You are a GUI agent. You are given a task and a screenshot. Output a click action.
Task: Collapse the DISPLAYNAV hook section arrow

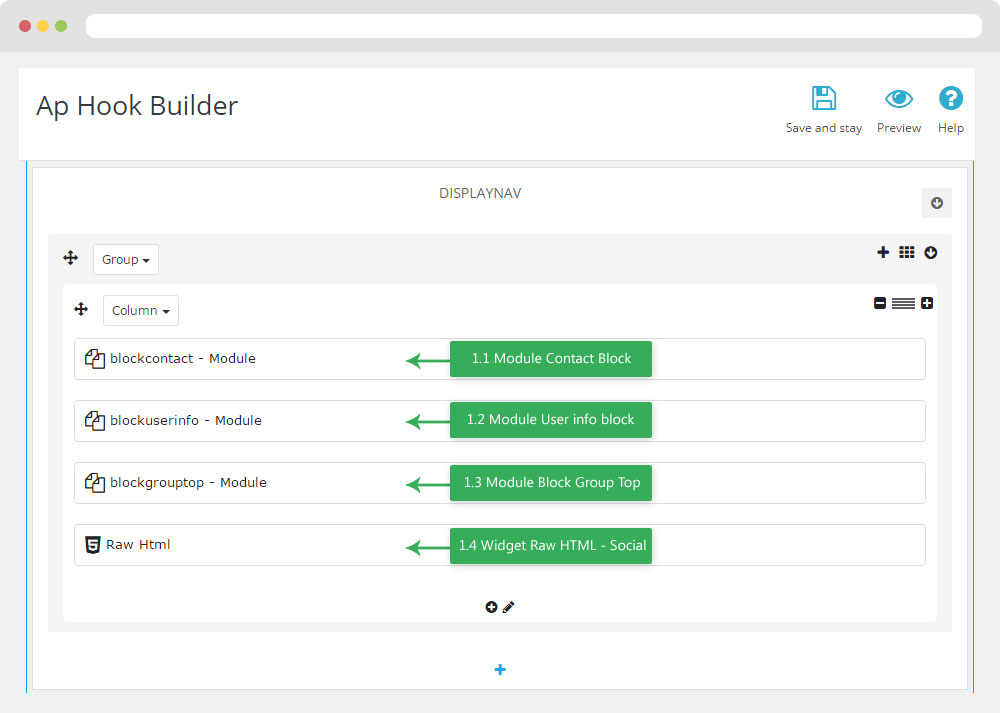click(937, 203)
